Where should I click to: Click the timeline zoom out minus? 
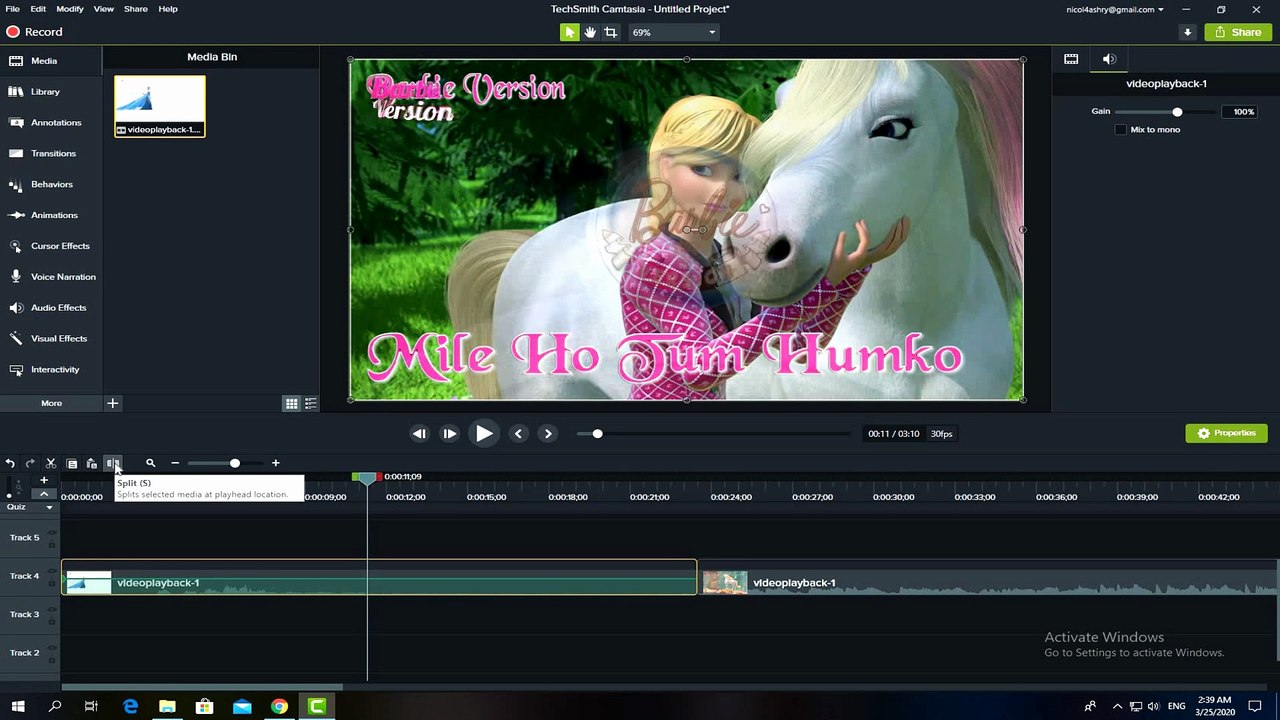[175, 463]
